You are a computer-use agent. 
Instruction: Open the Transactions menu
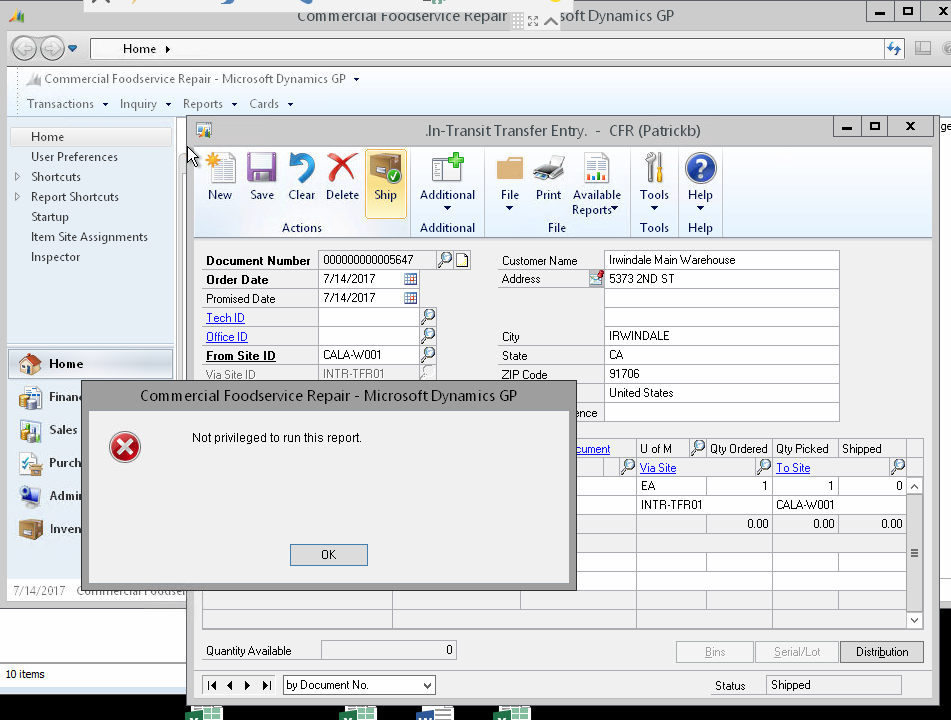(x=67, y=104)
